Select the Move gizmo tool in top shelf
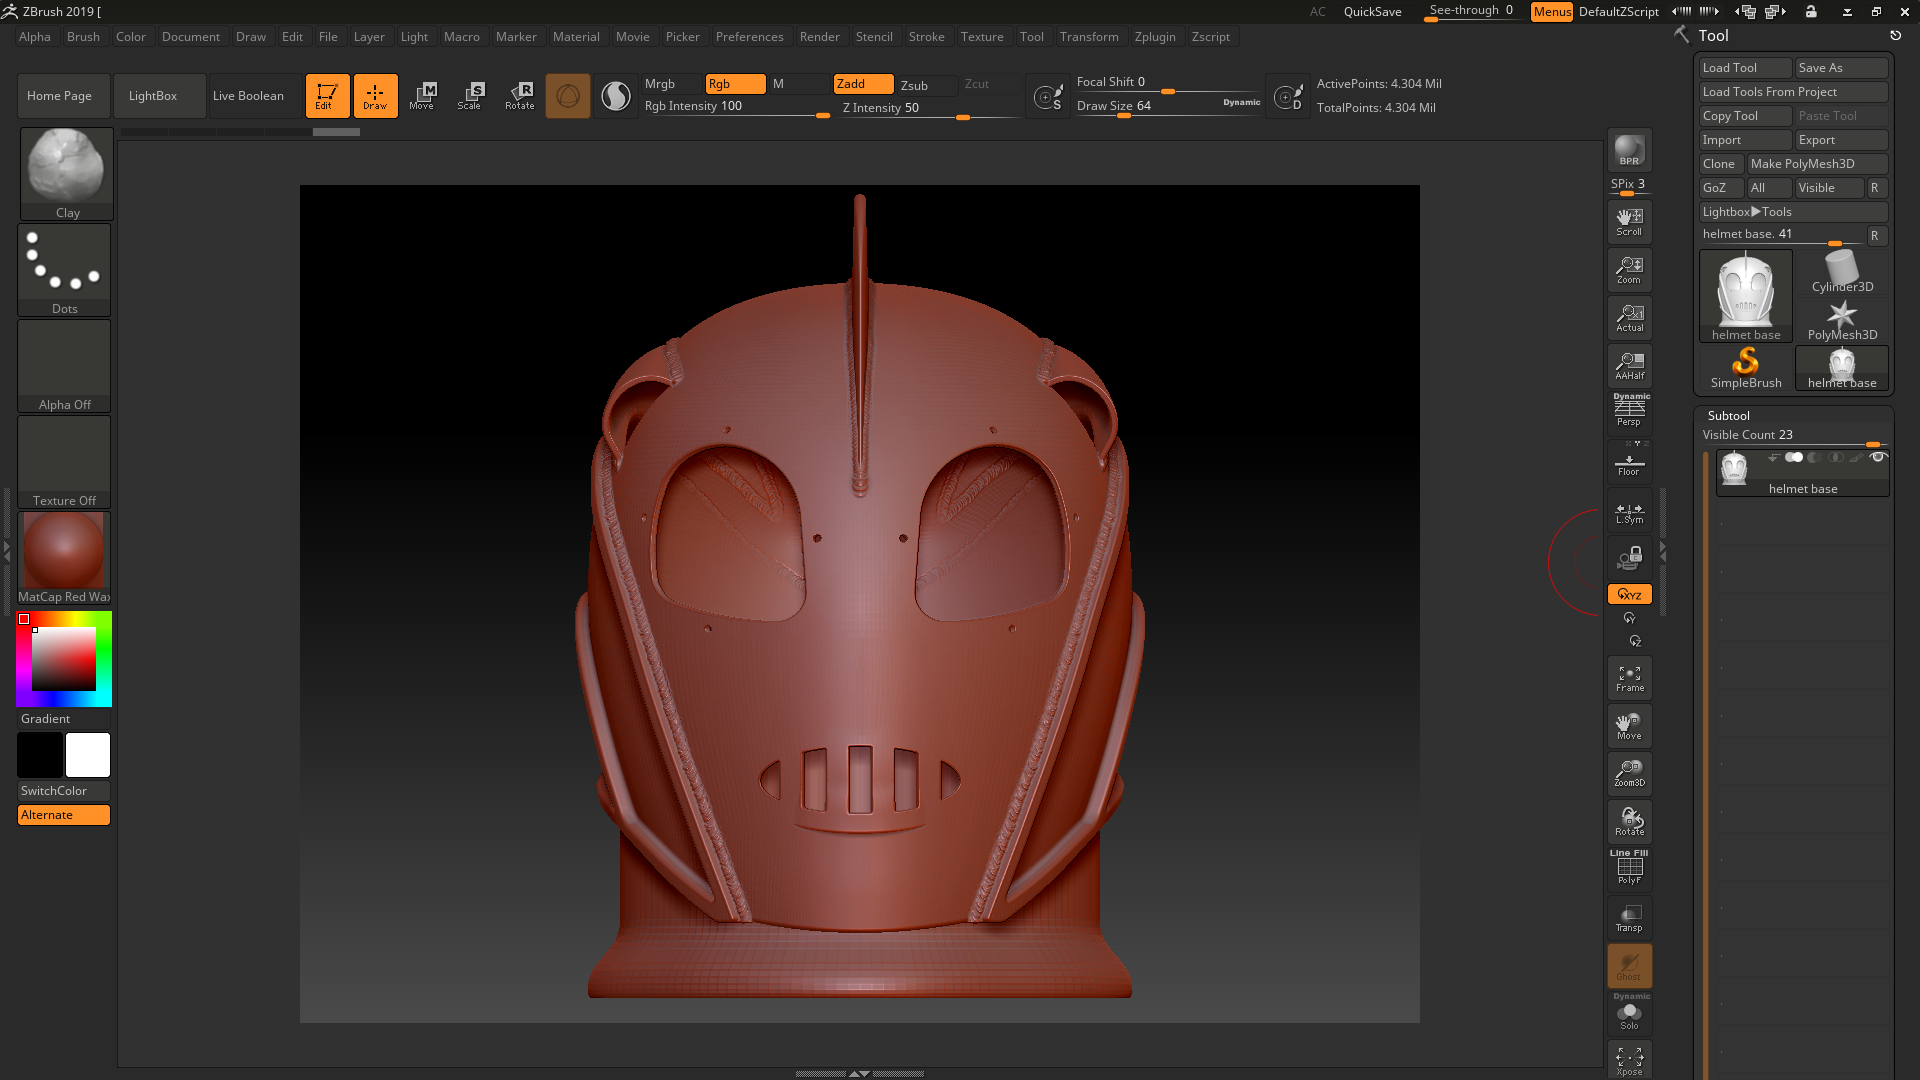This screenshot has height=1080, width=1920. click(422, 96)
